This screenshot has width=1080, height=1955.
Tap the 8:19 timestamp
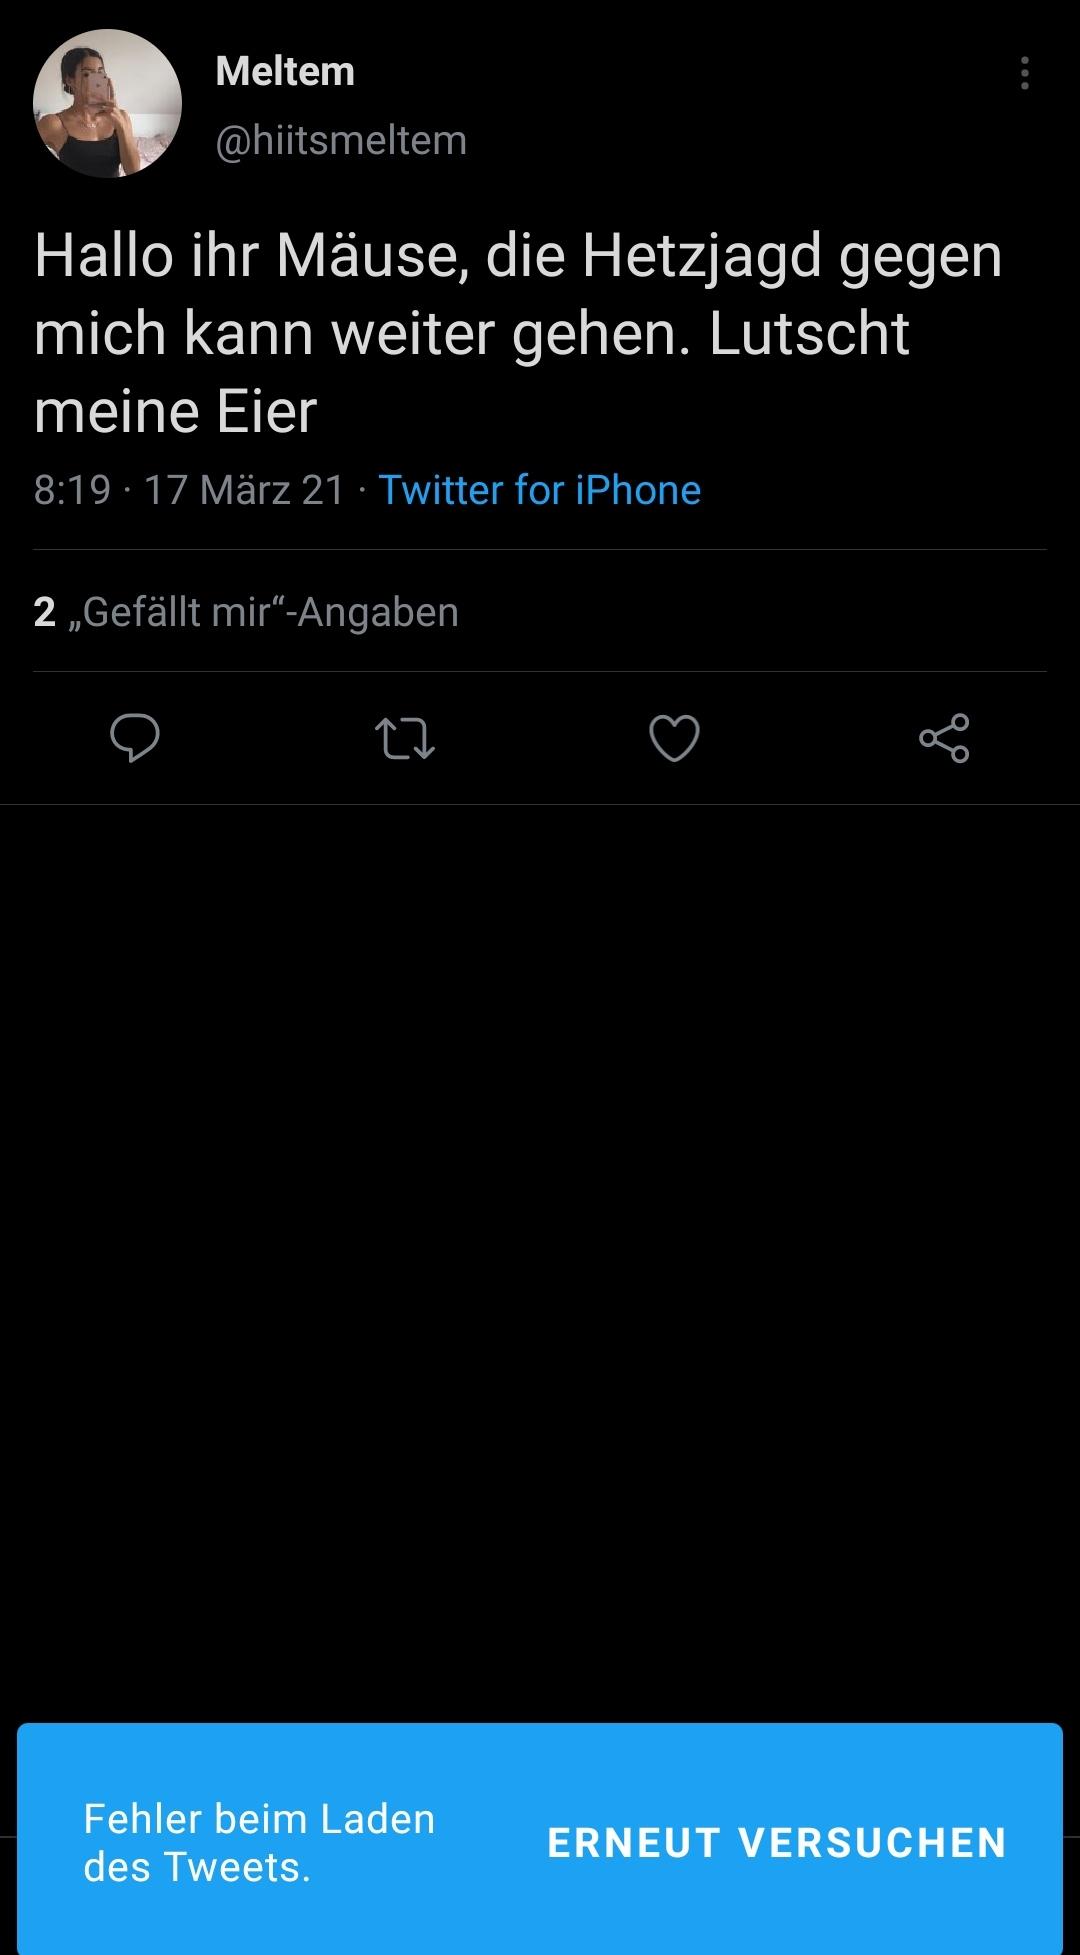point(72,490)
